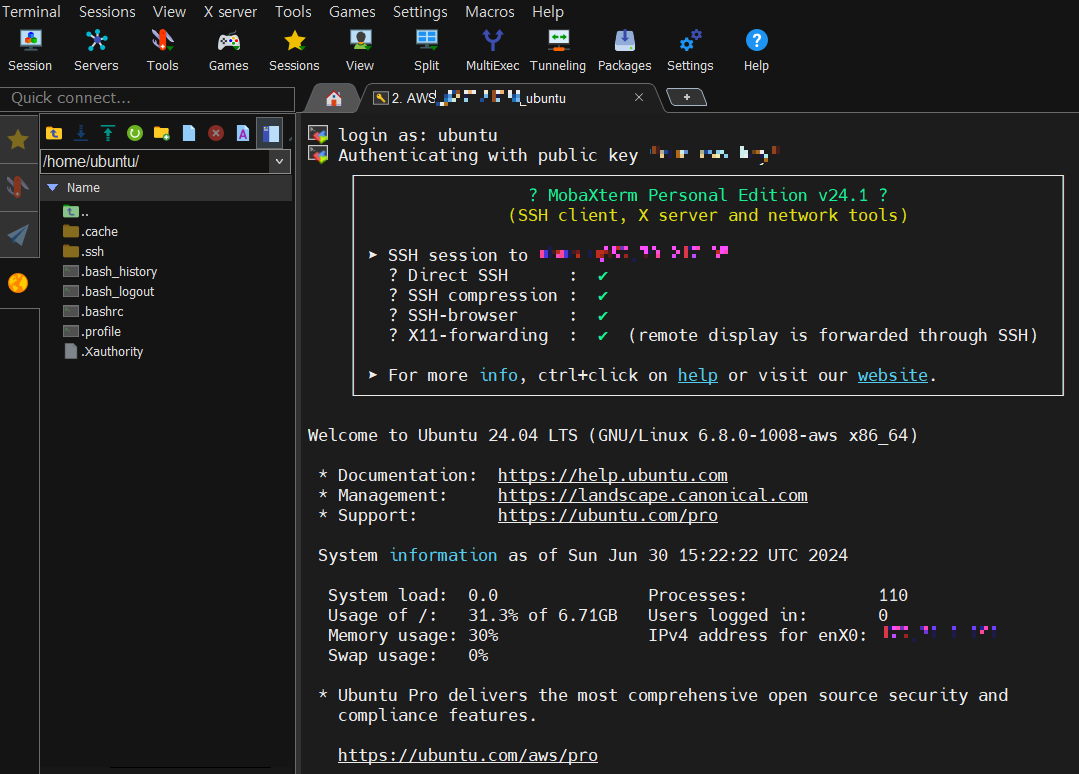
Task: Select the .Xauthority file
Action: click(103, 352)
